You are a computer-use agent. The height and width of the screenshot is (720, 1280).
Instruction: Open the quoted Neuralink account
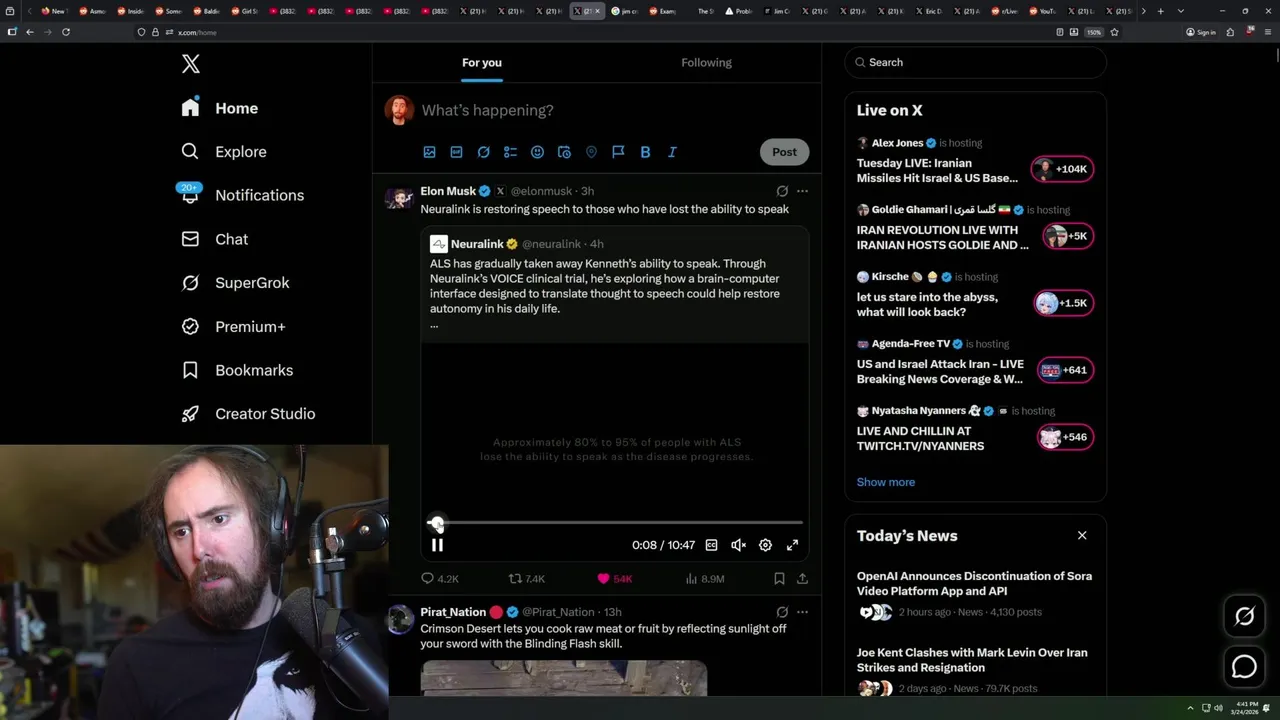pos(477,244)
